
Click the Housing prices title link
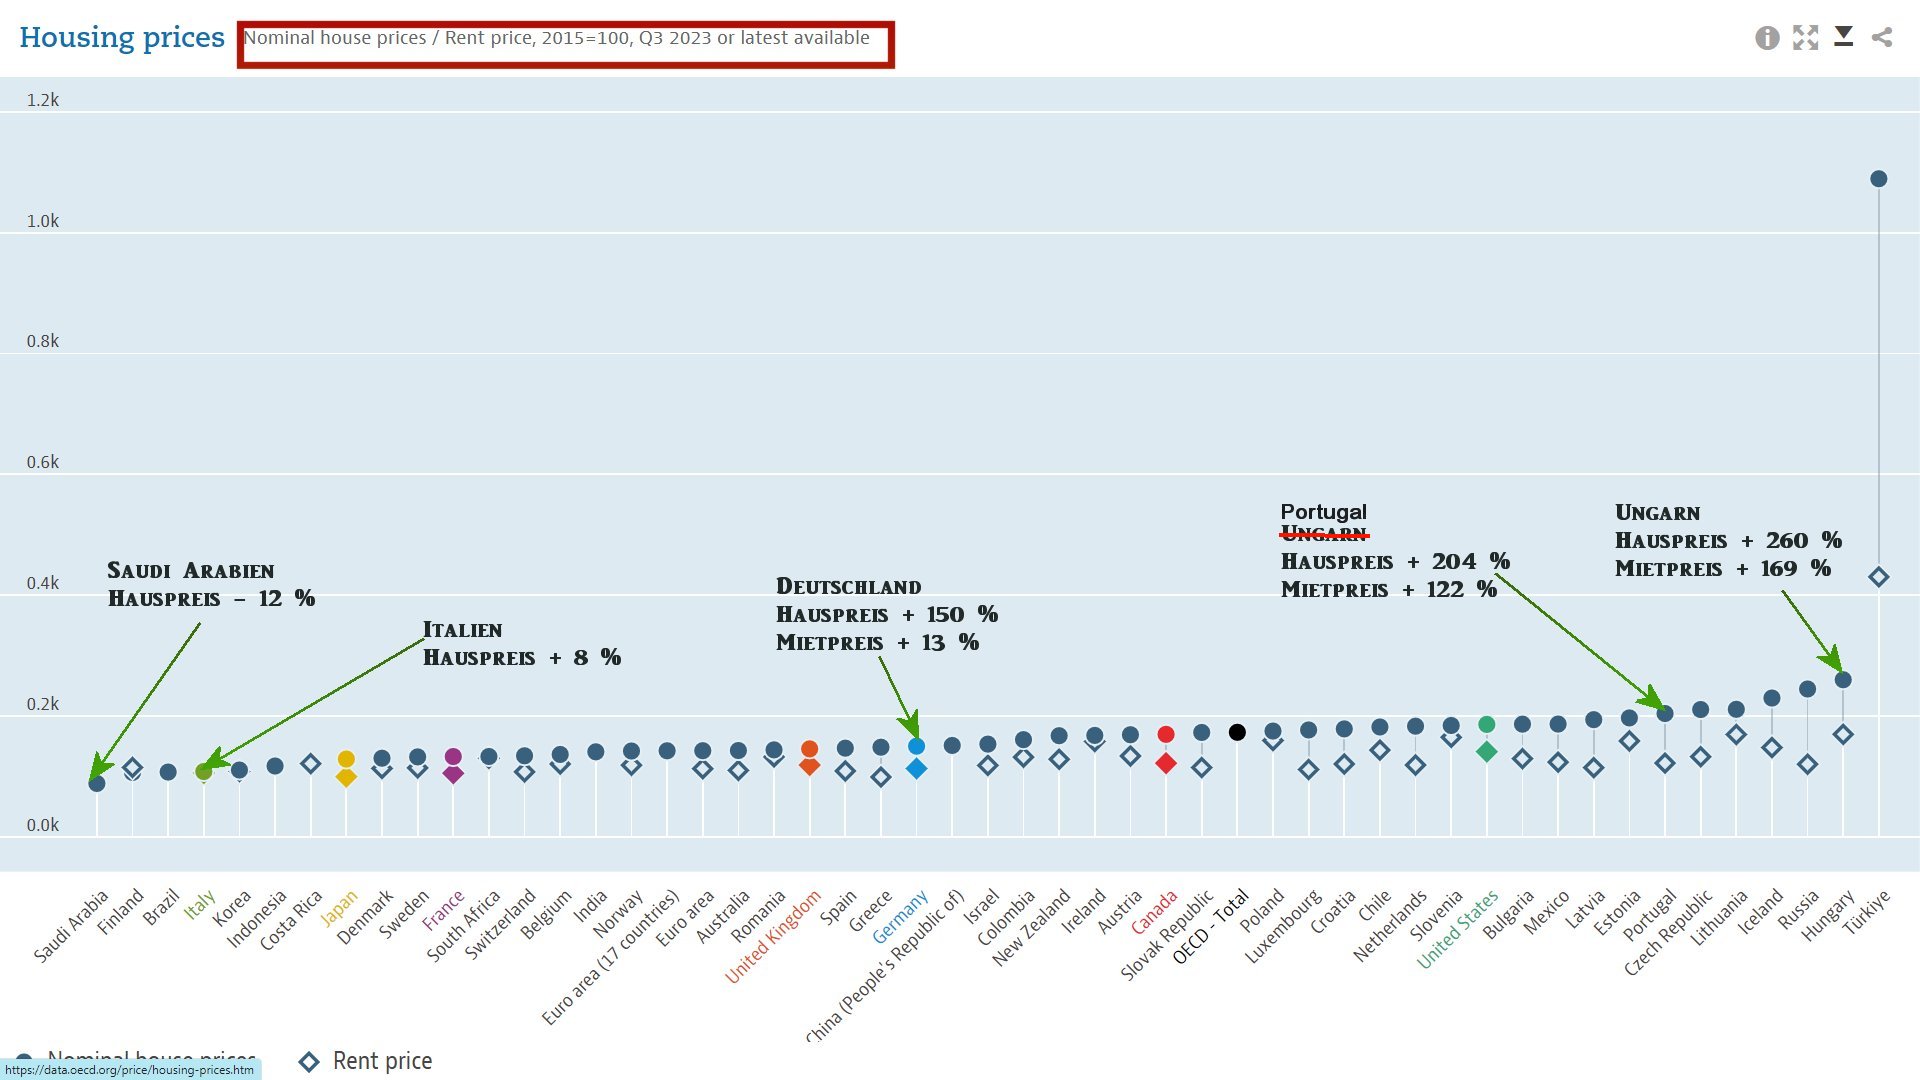point(122,38)
